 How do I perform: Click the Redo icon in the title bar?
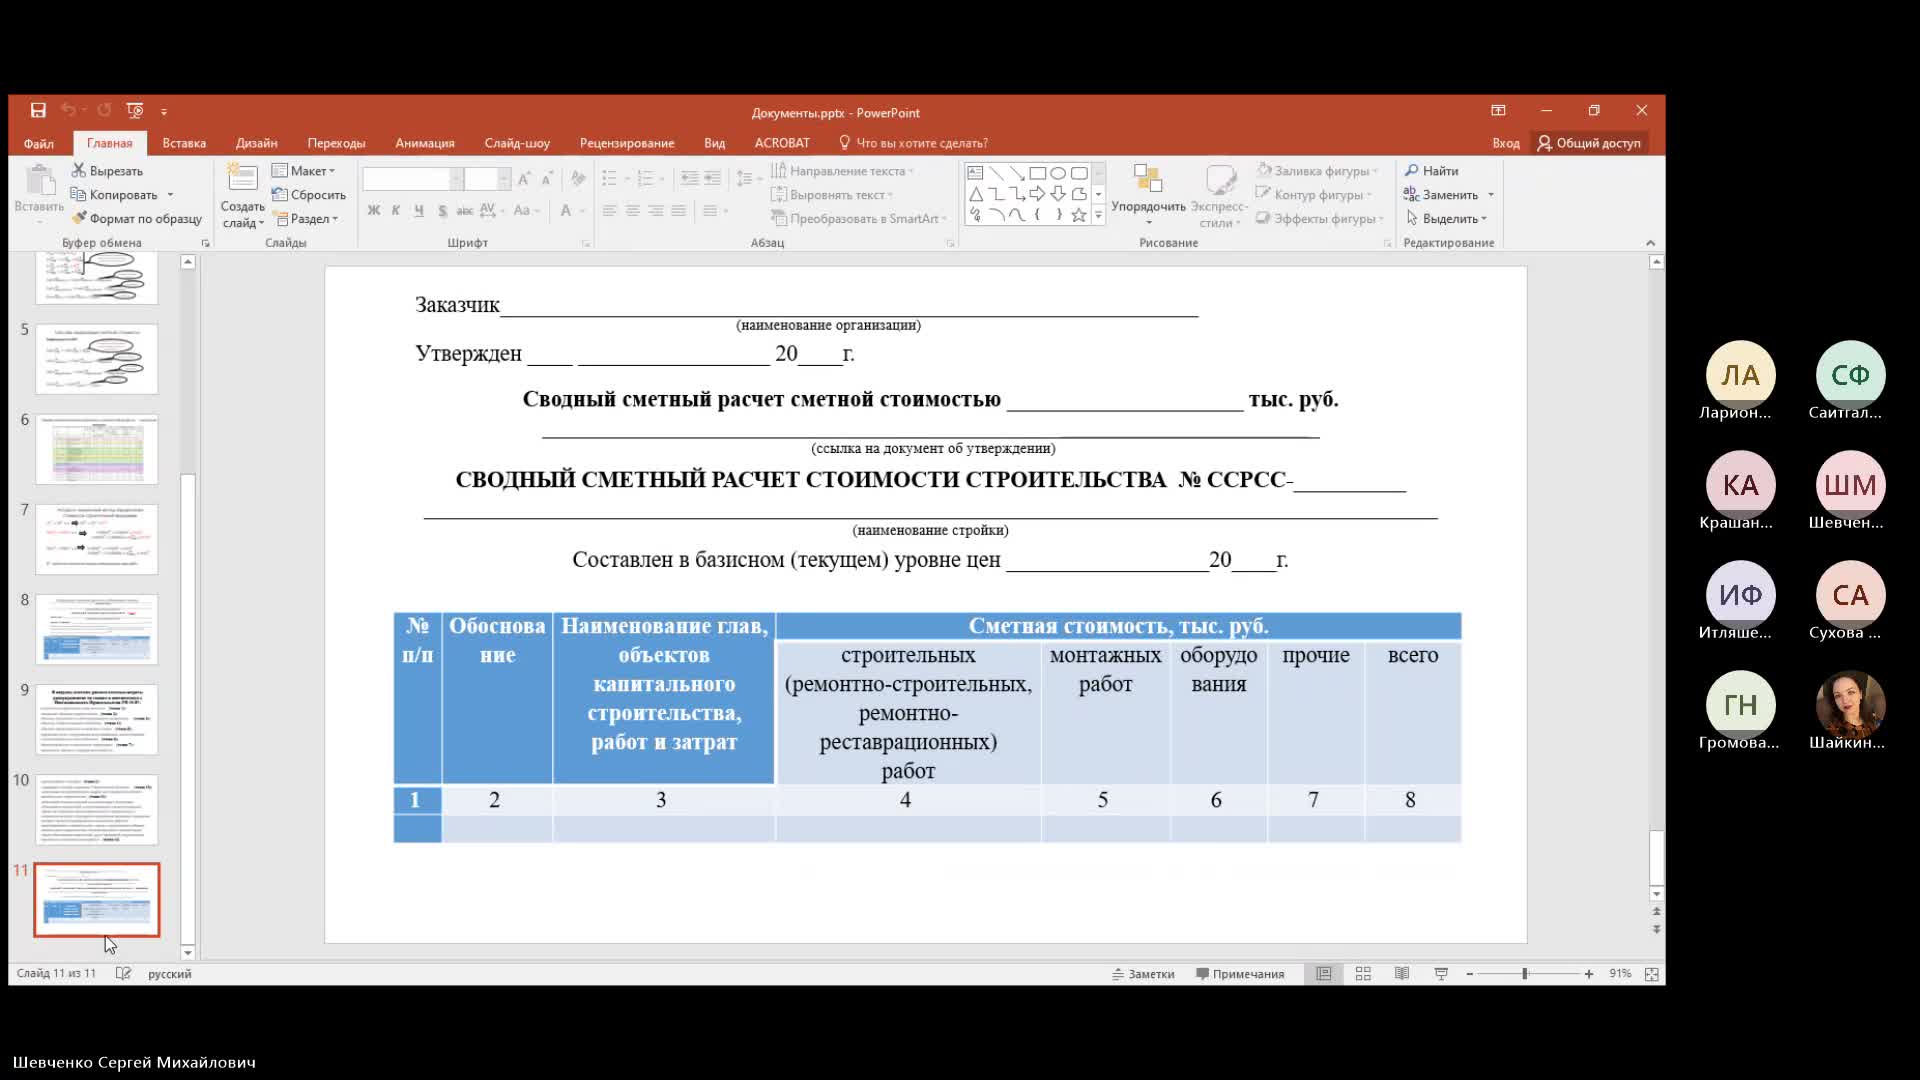point(104,110)
